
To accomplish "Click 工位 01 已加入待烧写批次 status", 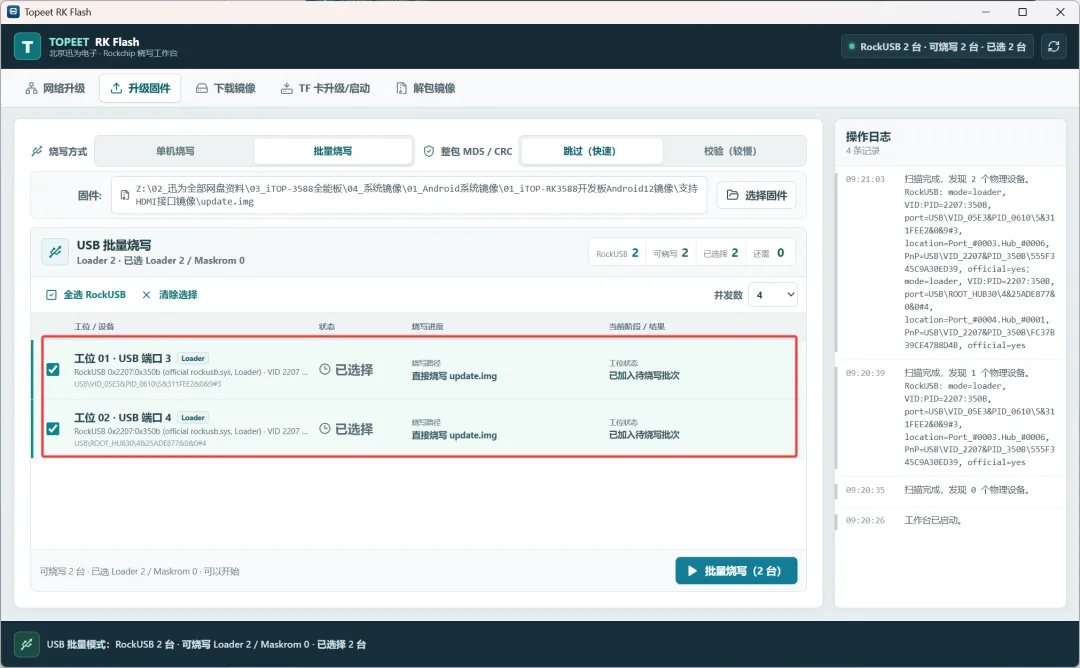I will 644,375.
